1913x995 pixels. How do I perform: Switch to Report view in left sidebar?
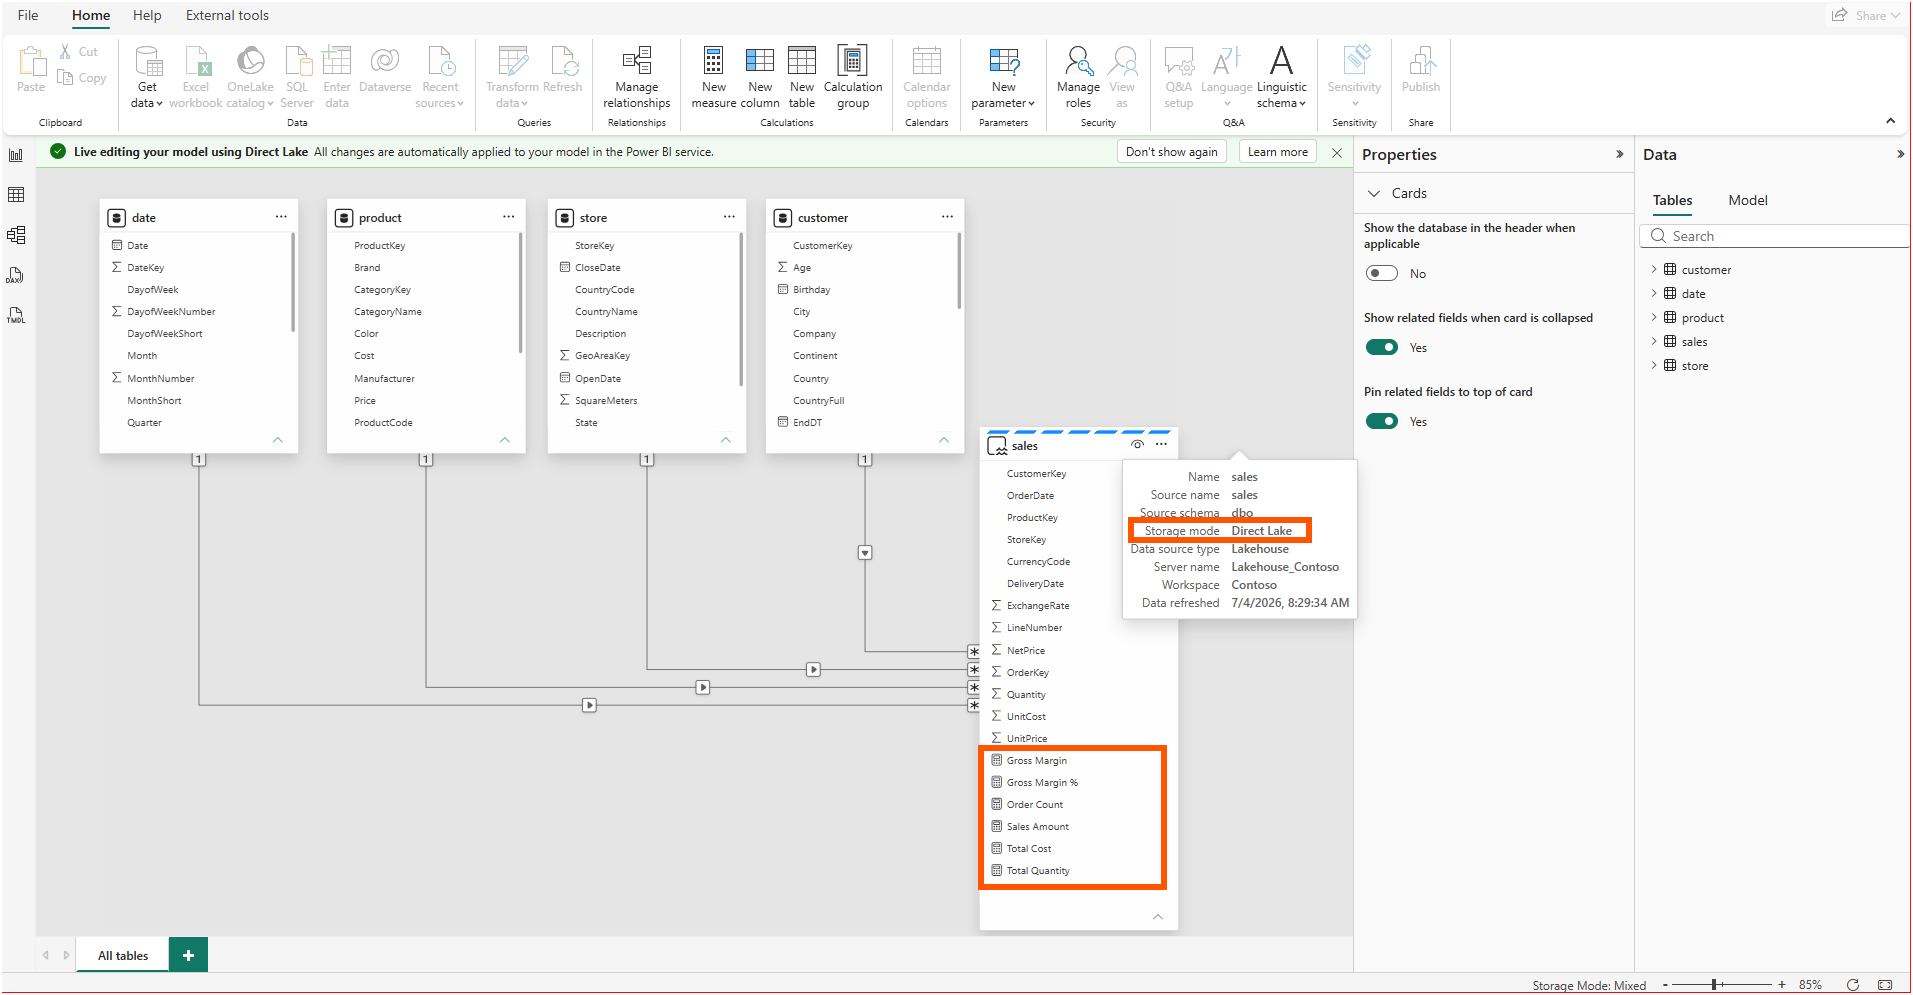pyautogui.click(x=16, y=155)
